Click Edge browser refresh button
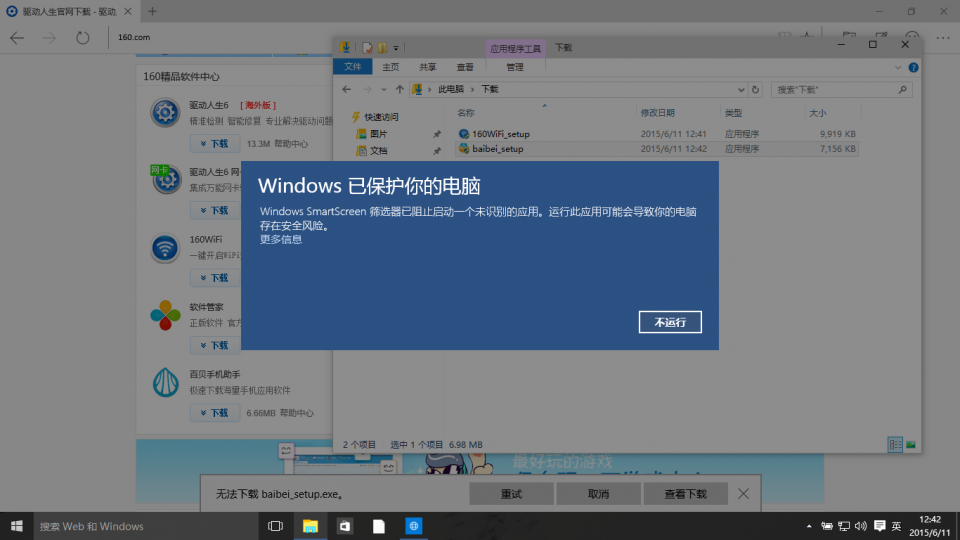The width and height of the screenshot is (960, 540). click(83, 37)
